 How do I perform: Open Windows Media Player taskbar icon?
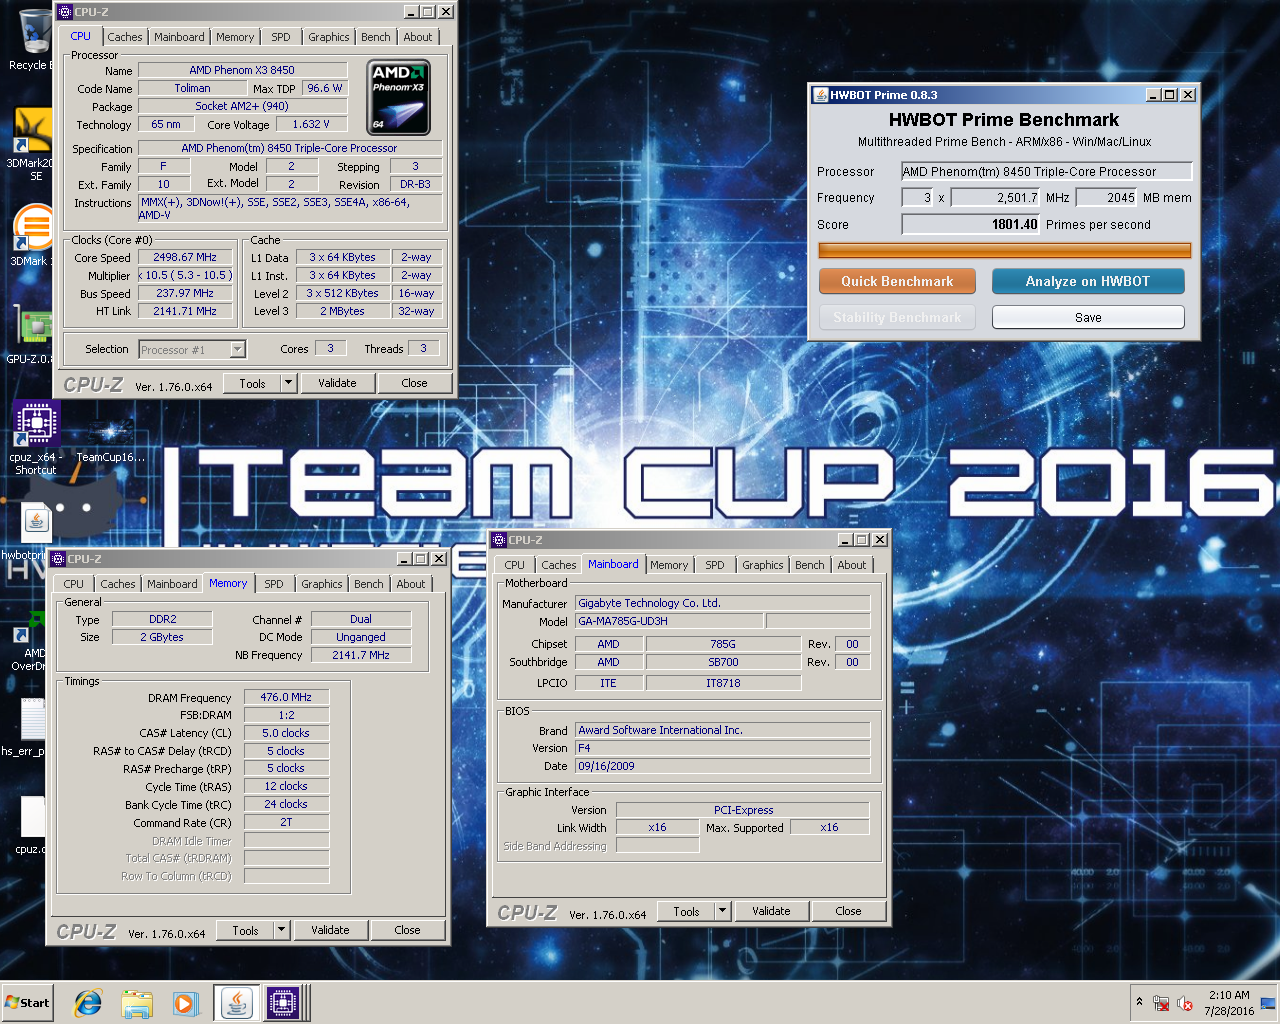[186, 1003]
